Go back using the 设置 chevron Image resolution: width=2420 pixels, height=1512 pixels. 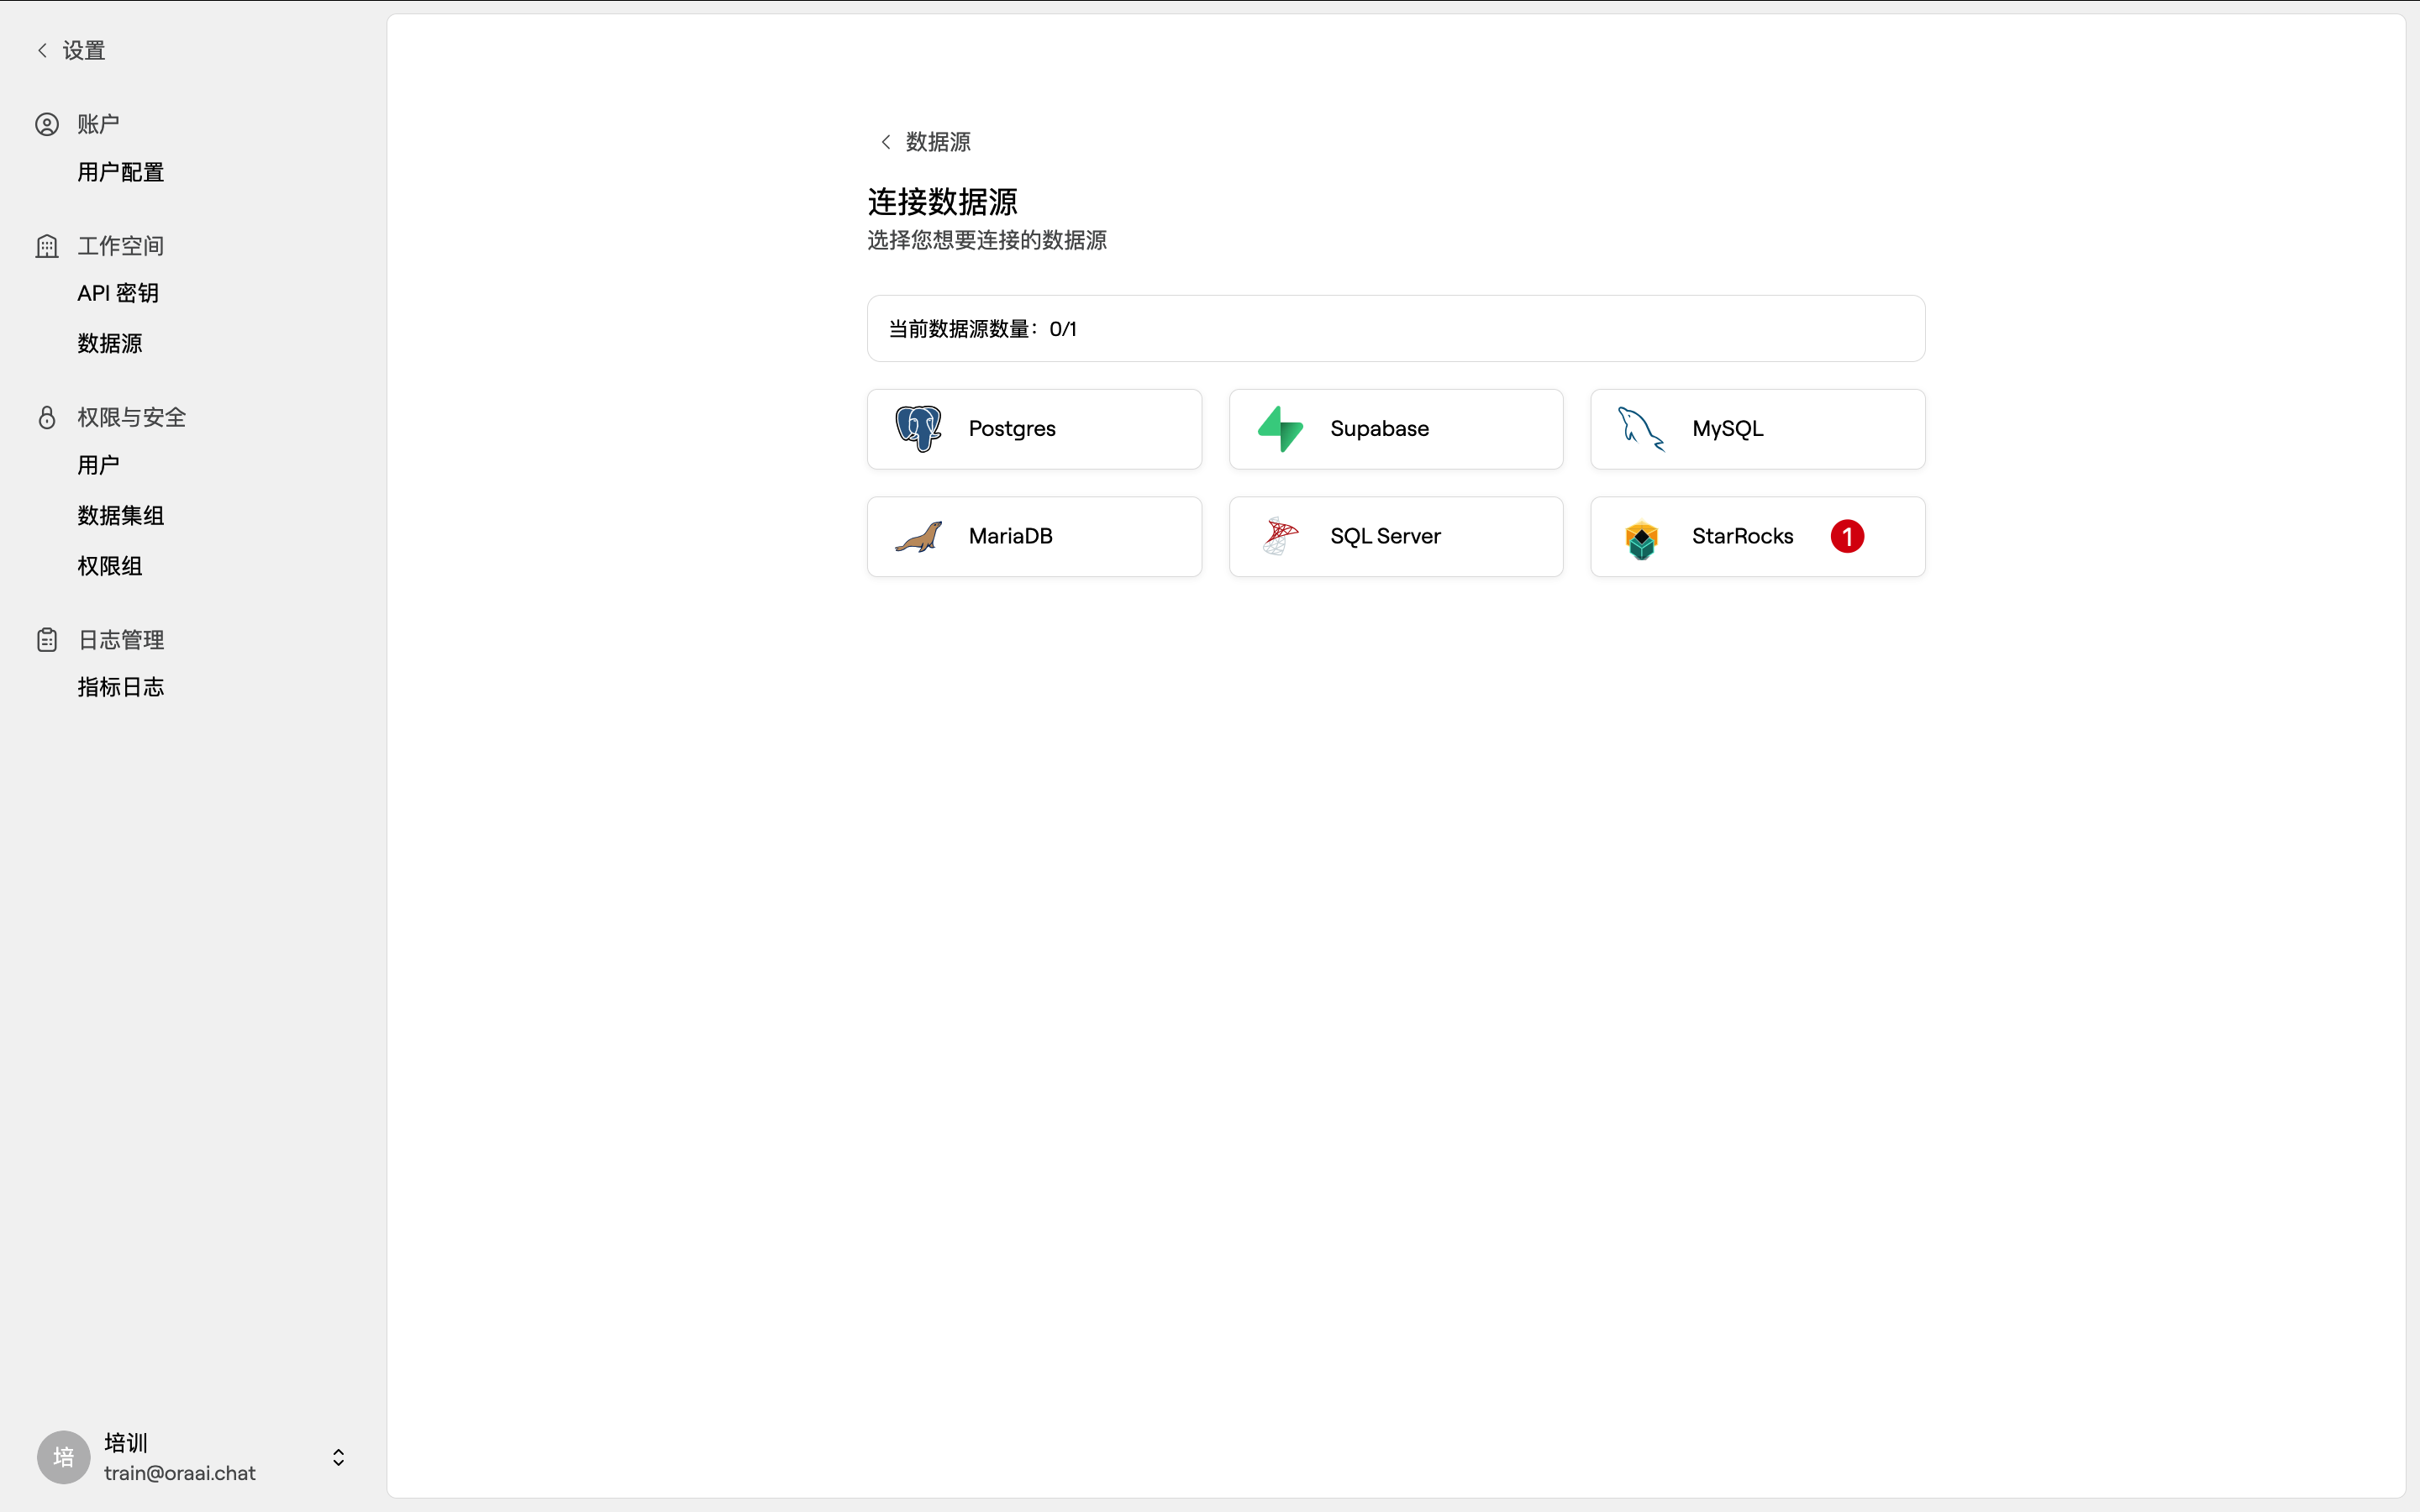click(x=42, y=50)
